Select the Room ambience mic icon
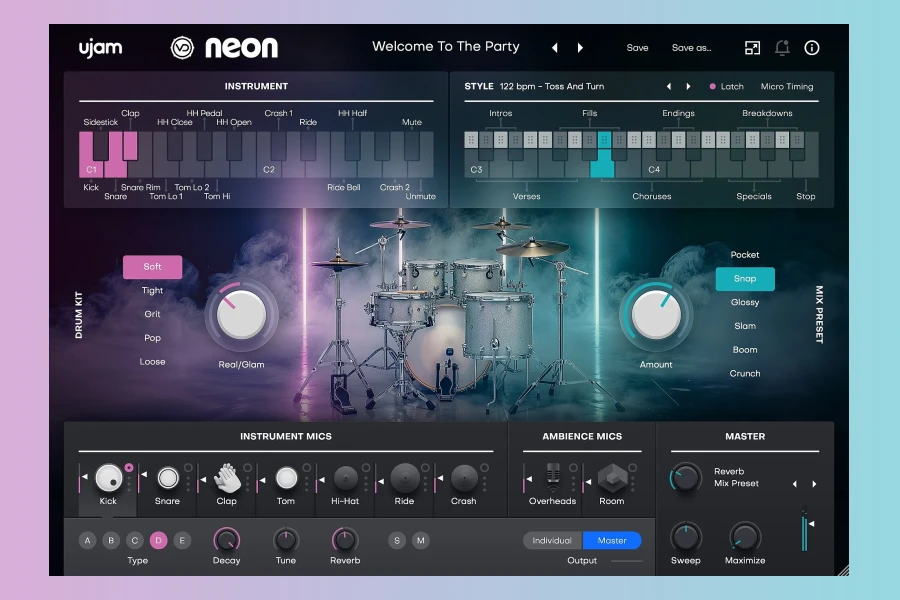 click(x=612, y=478)
